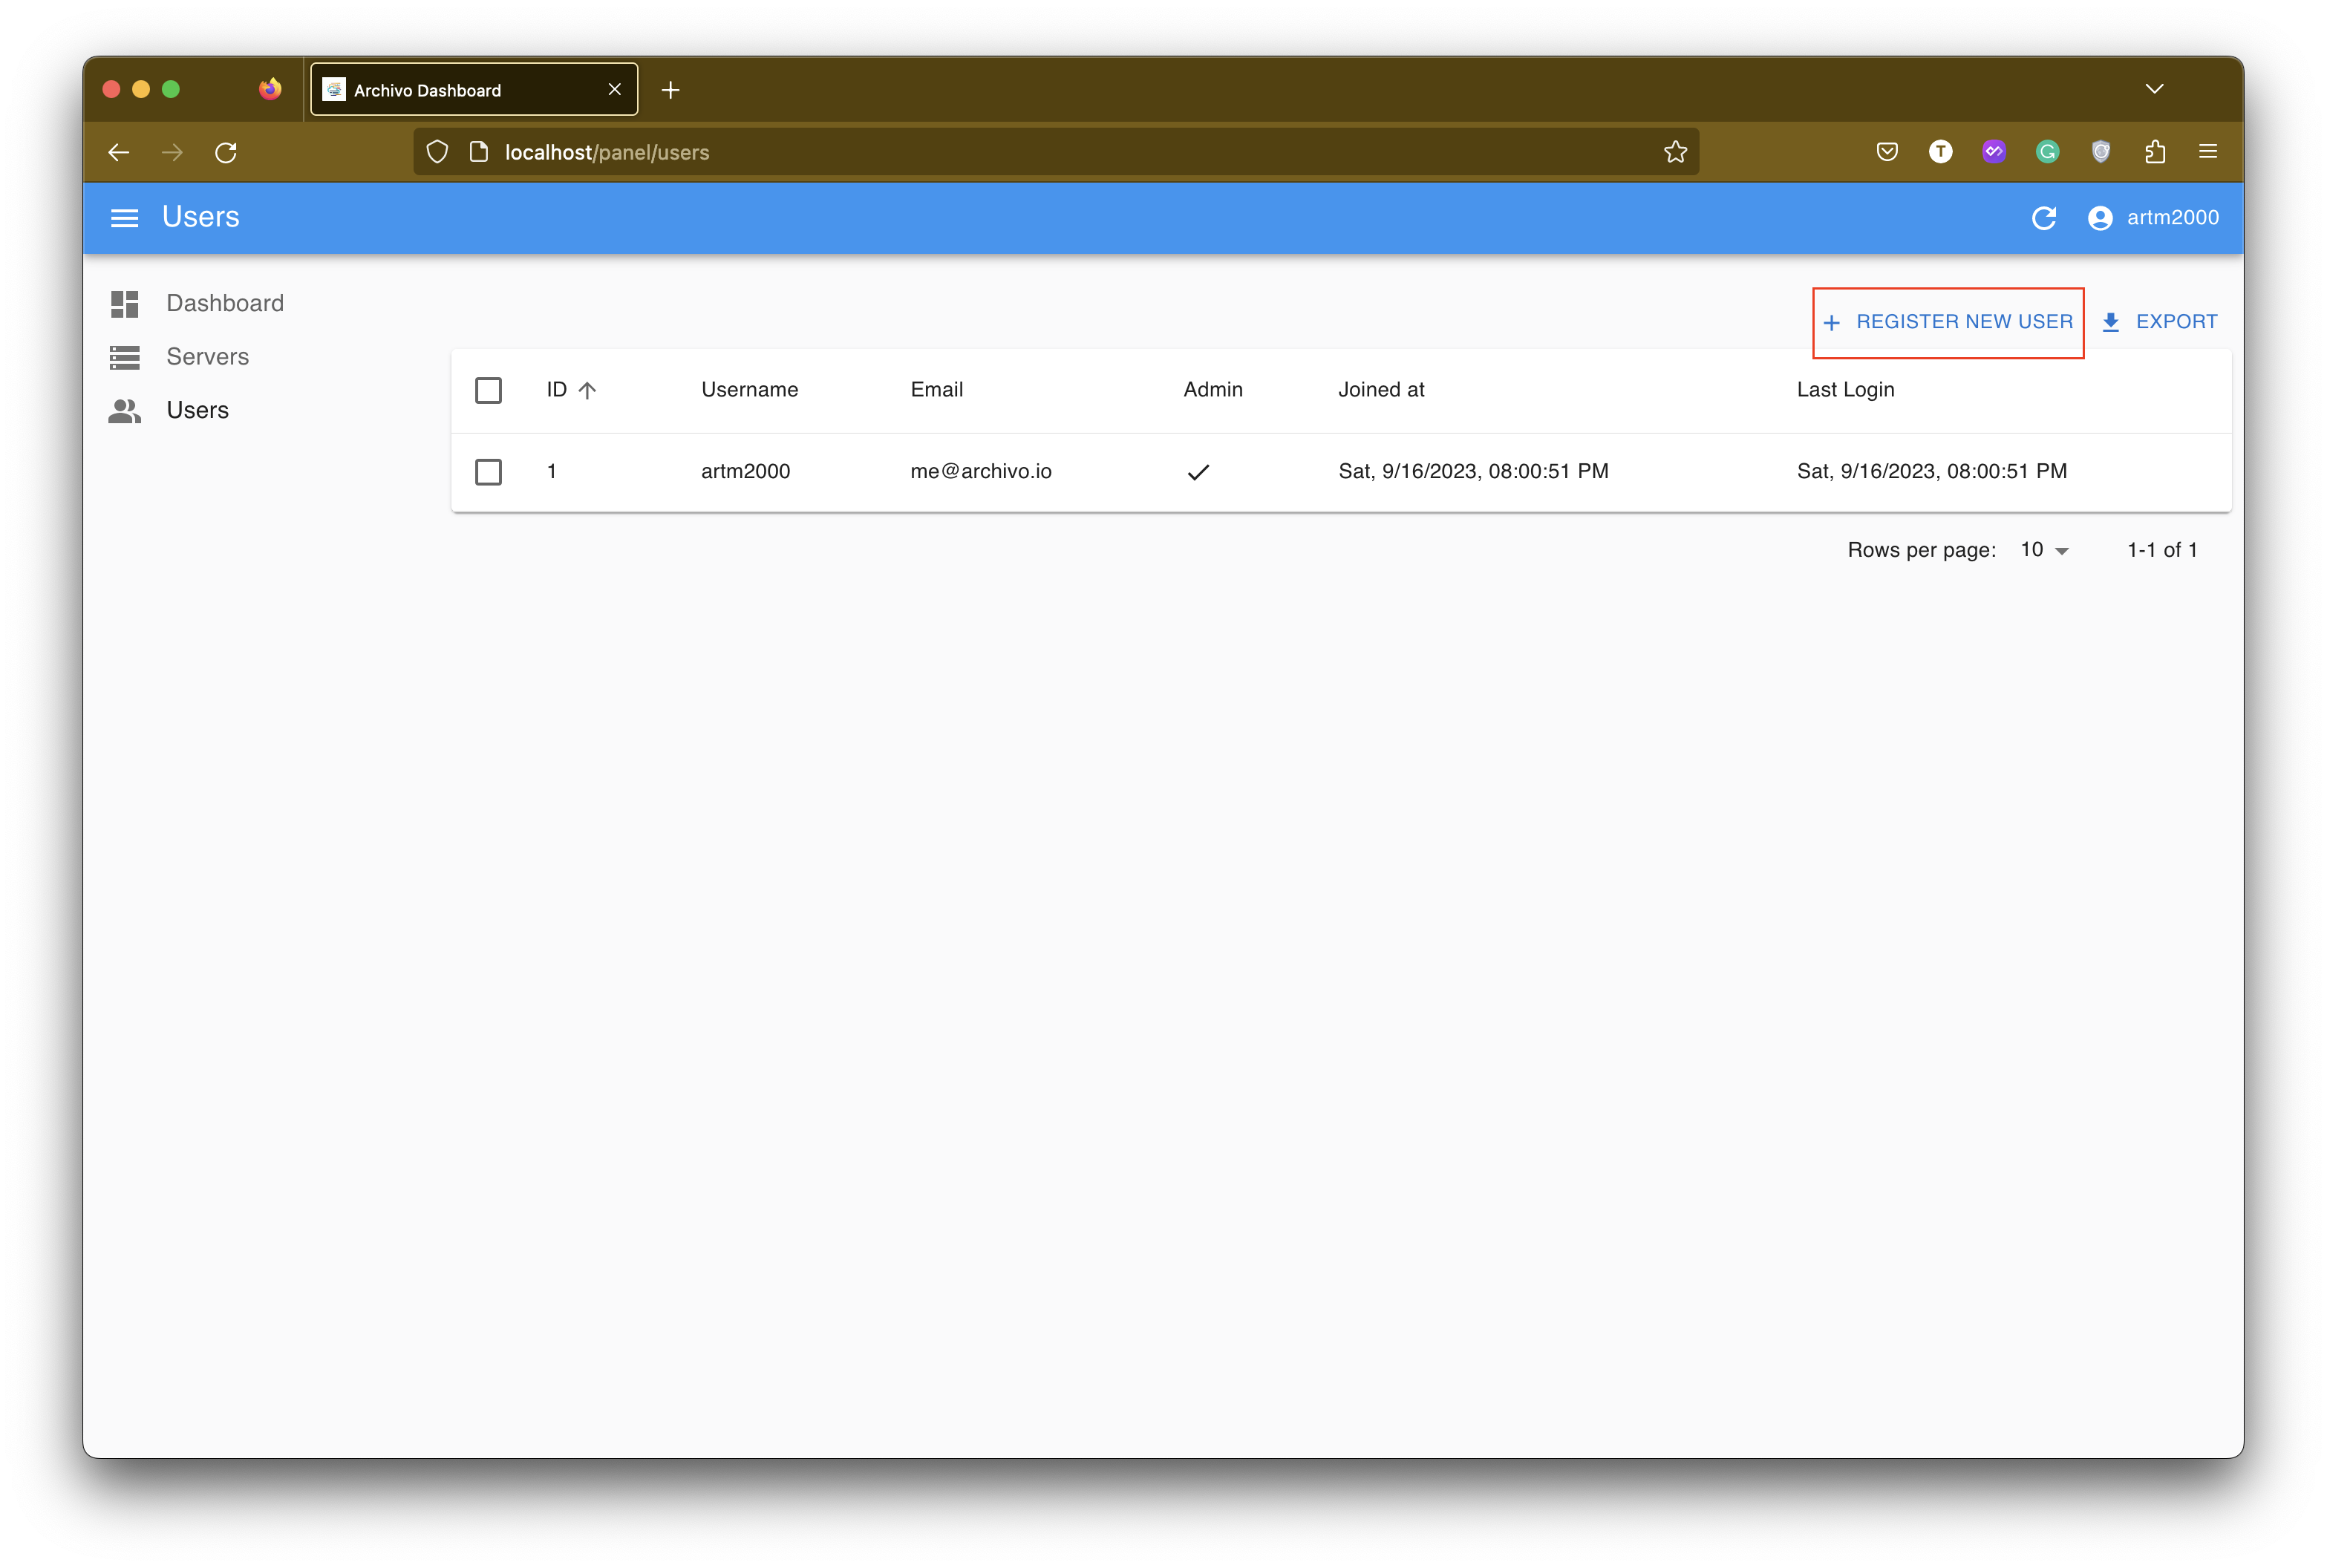
Task: Click the admin checkmark for artm2000
Action: coord(1198,472)
